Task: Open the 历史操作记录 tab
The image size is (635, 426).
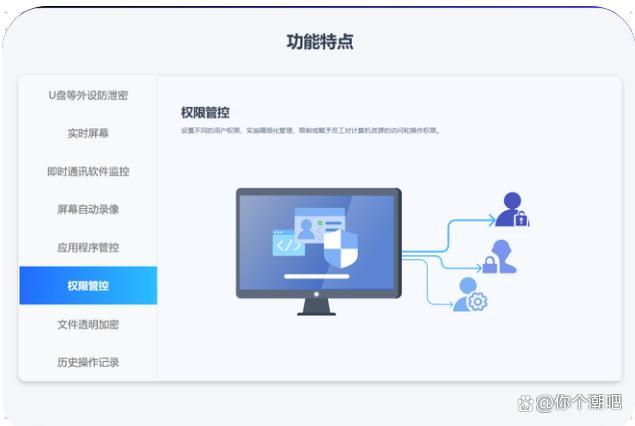Action: tap(88, 362)
